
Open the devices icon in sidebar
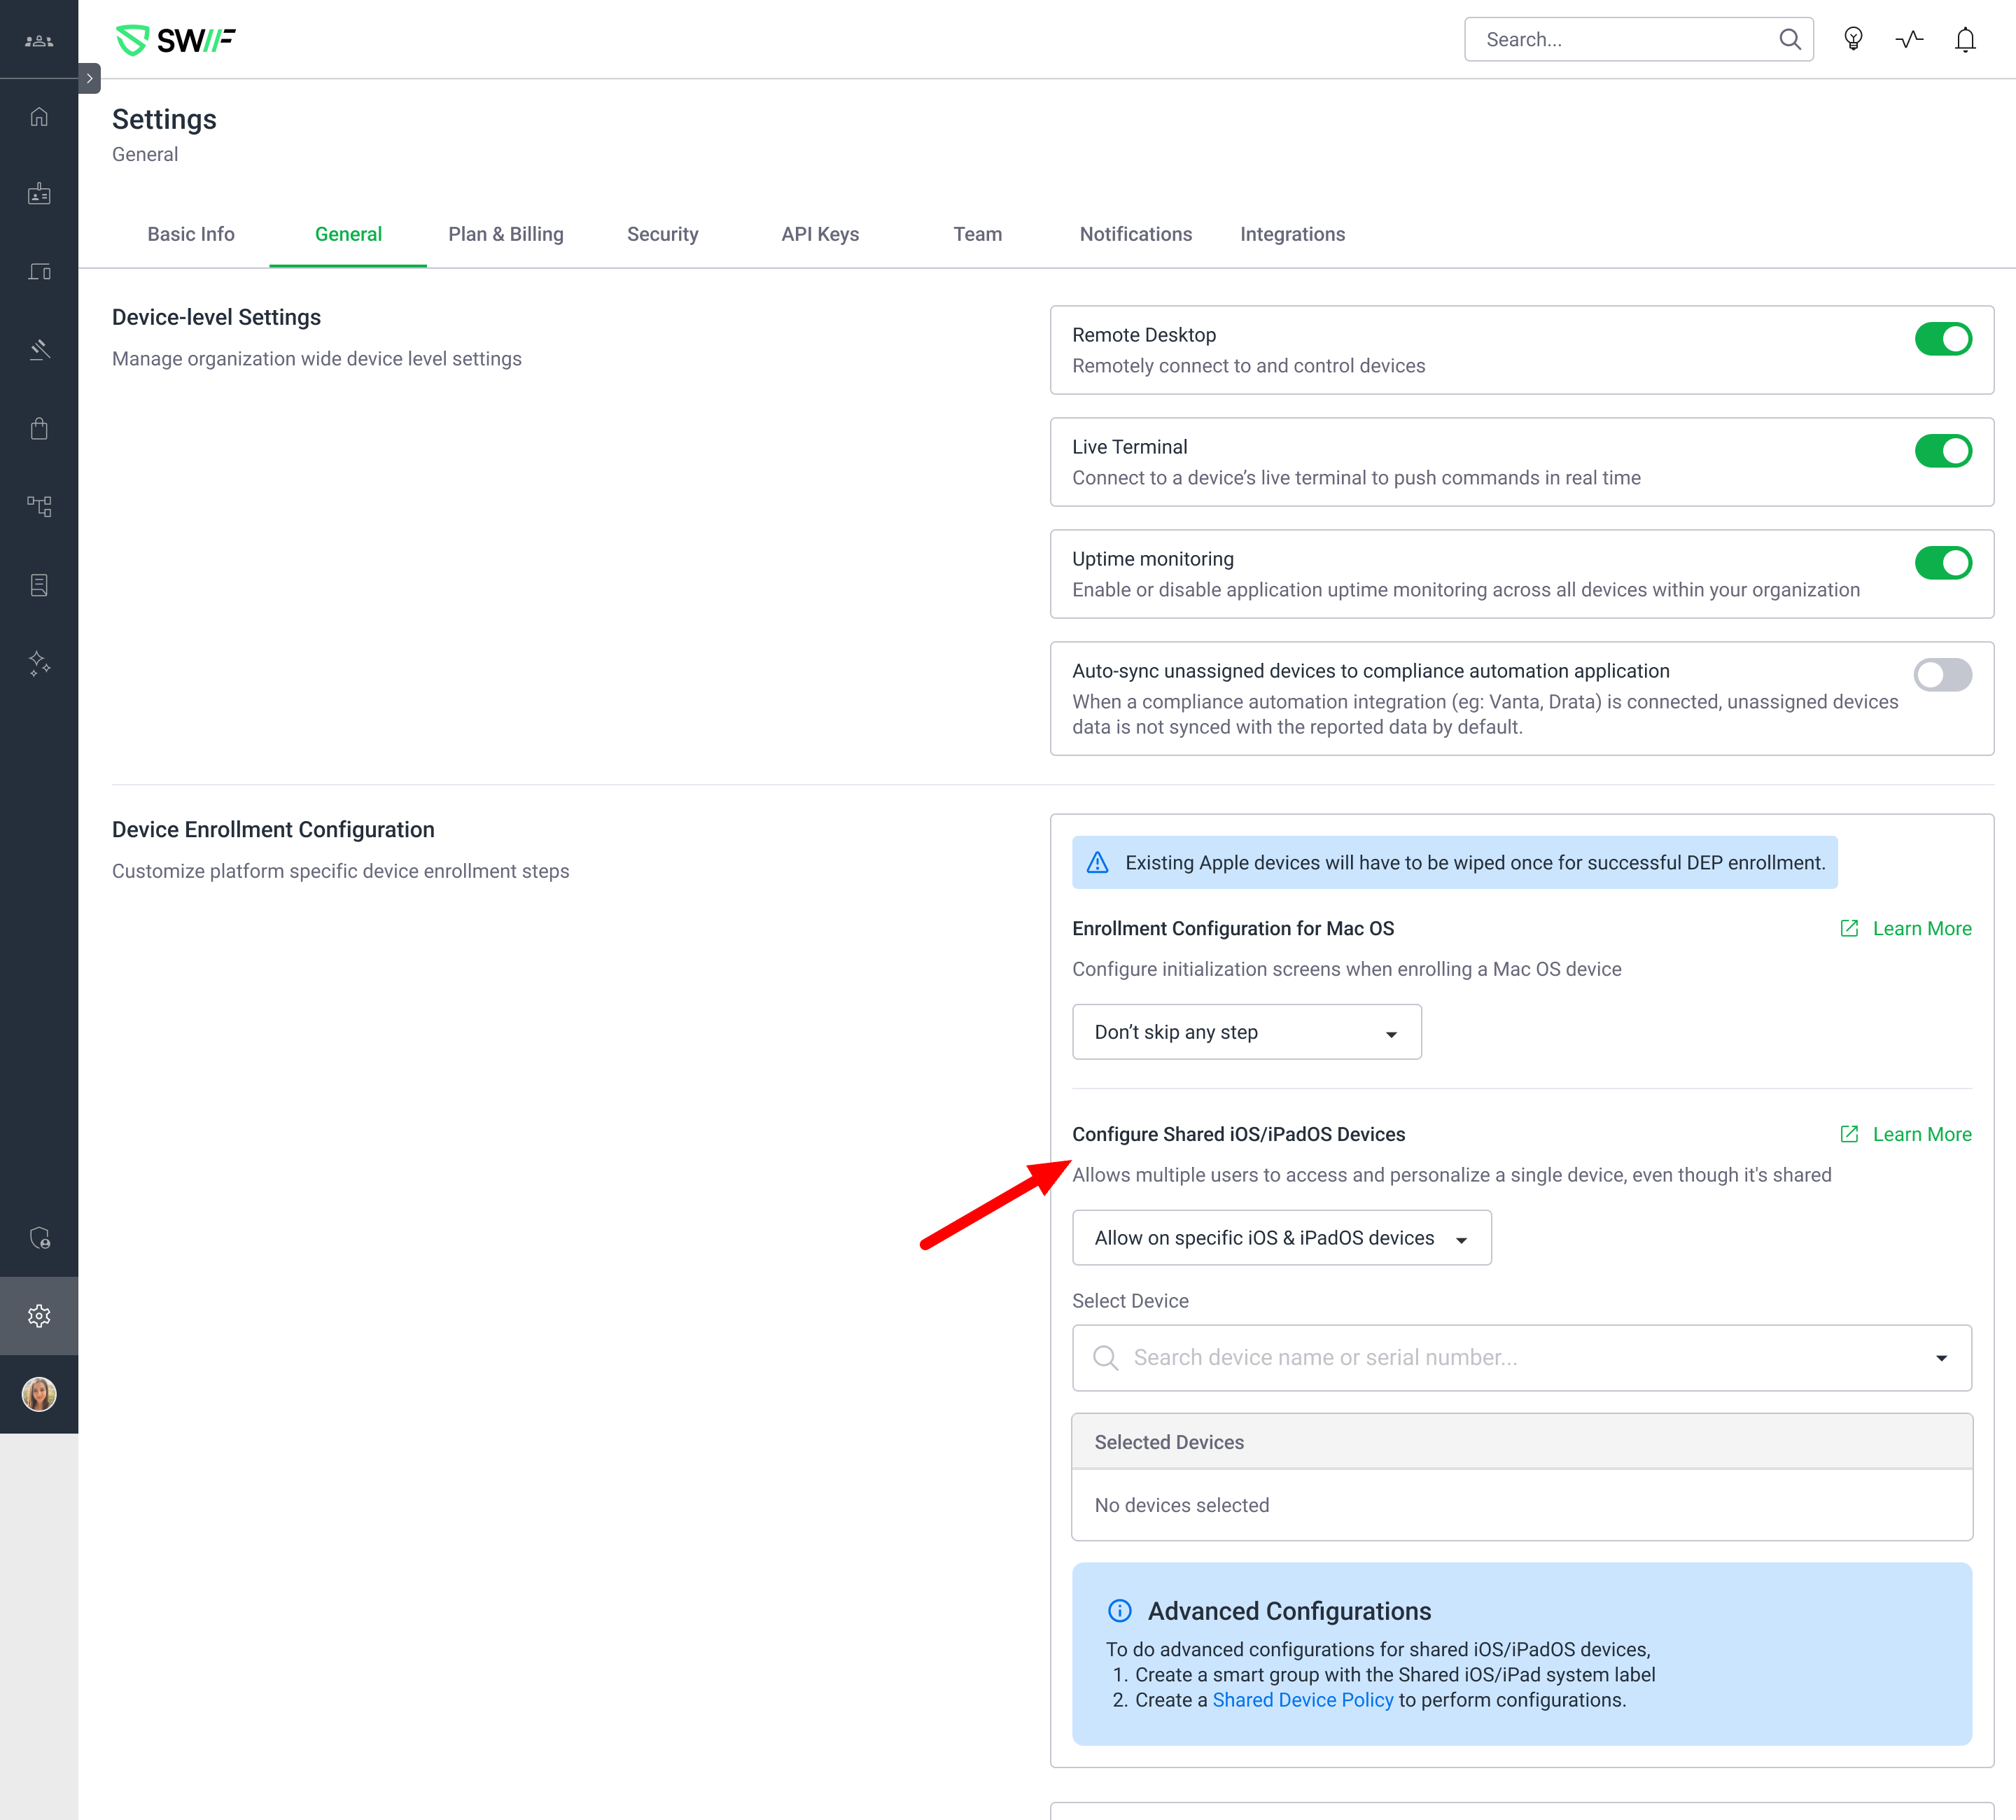[x=39, y=272]
